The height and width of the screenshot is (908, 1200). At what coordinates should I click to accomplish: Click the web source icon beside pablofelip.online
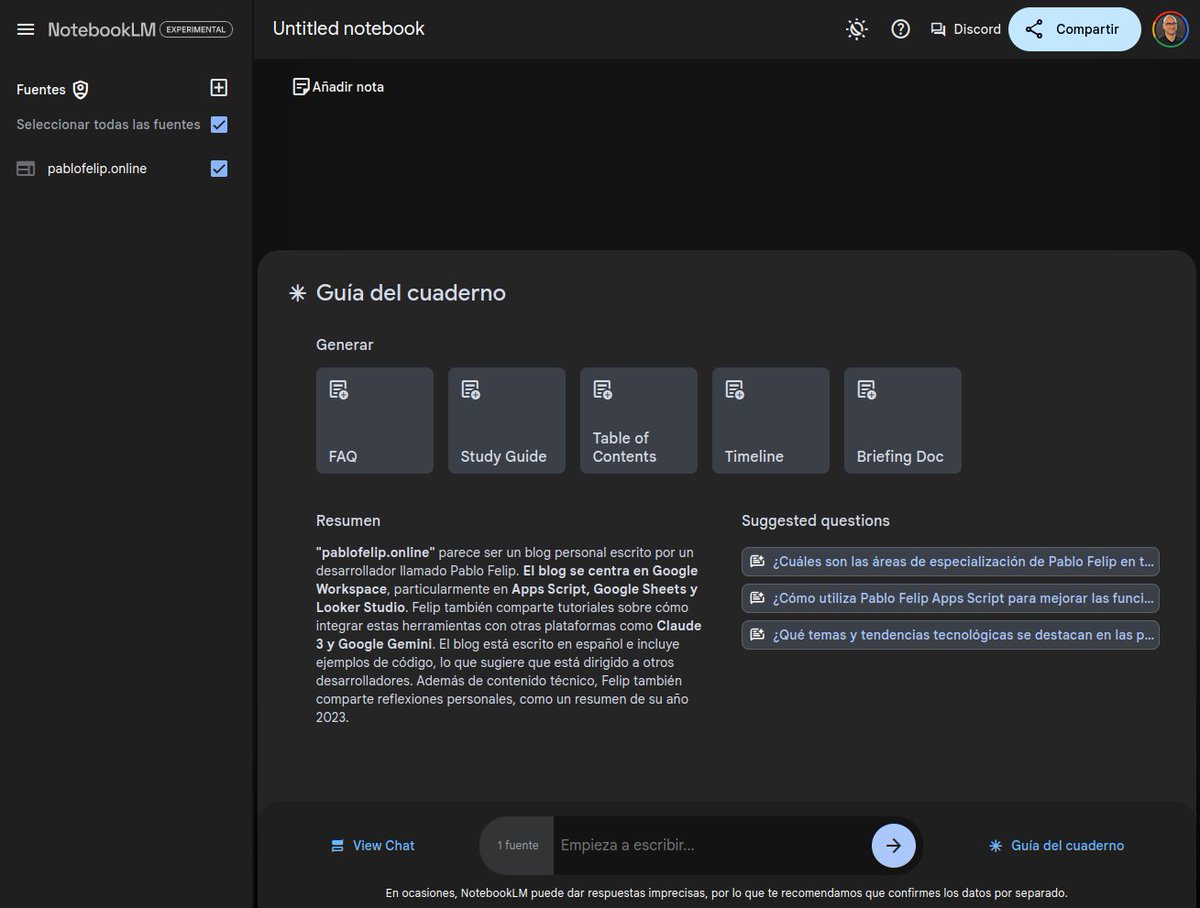tap(26, 169)
